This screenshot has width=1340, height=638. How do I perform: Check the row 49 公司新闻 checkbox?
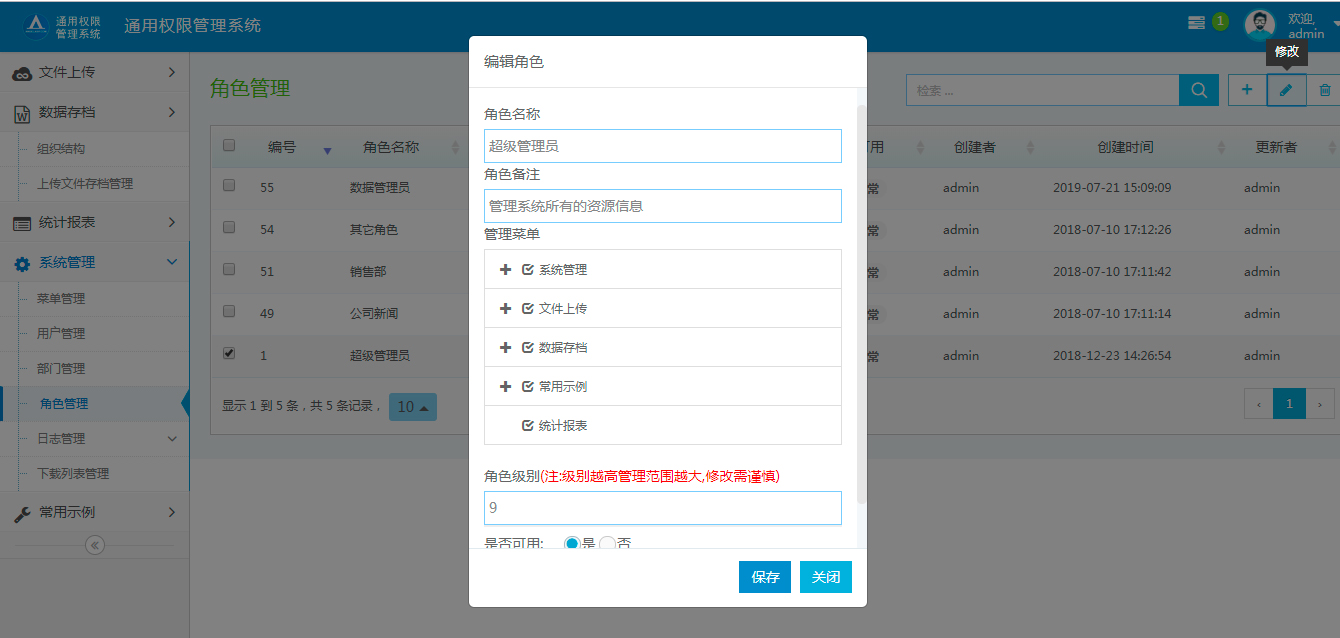(229, 311)
